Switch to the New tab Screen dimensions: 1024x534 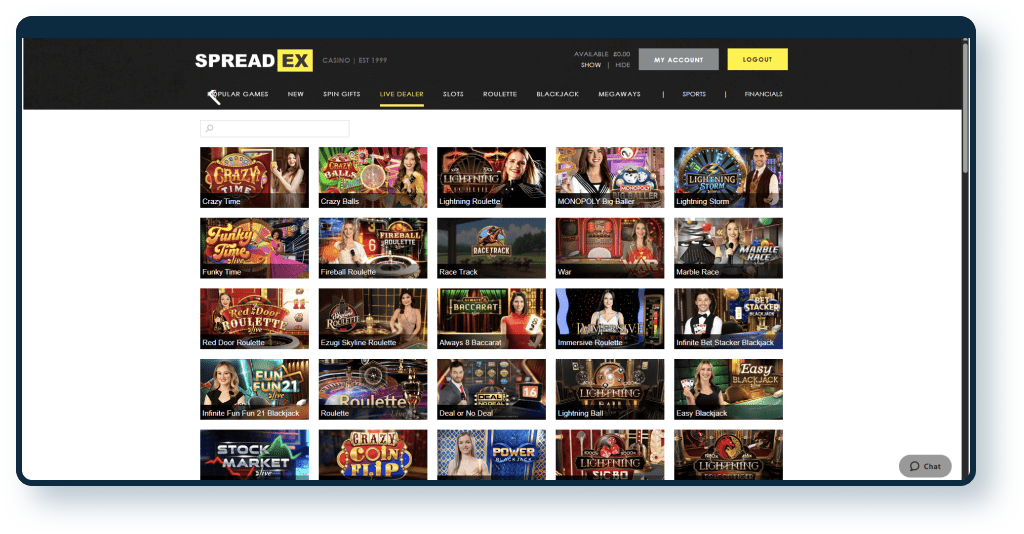click(x=296, y=94)
